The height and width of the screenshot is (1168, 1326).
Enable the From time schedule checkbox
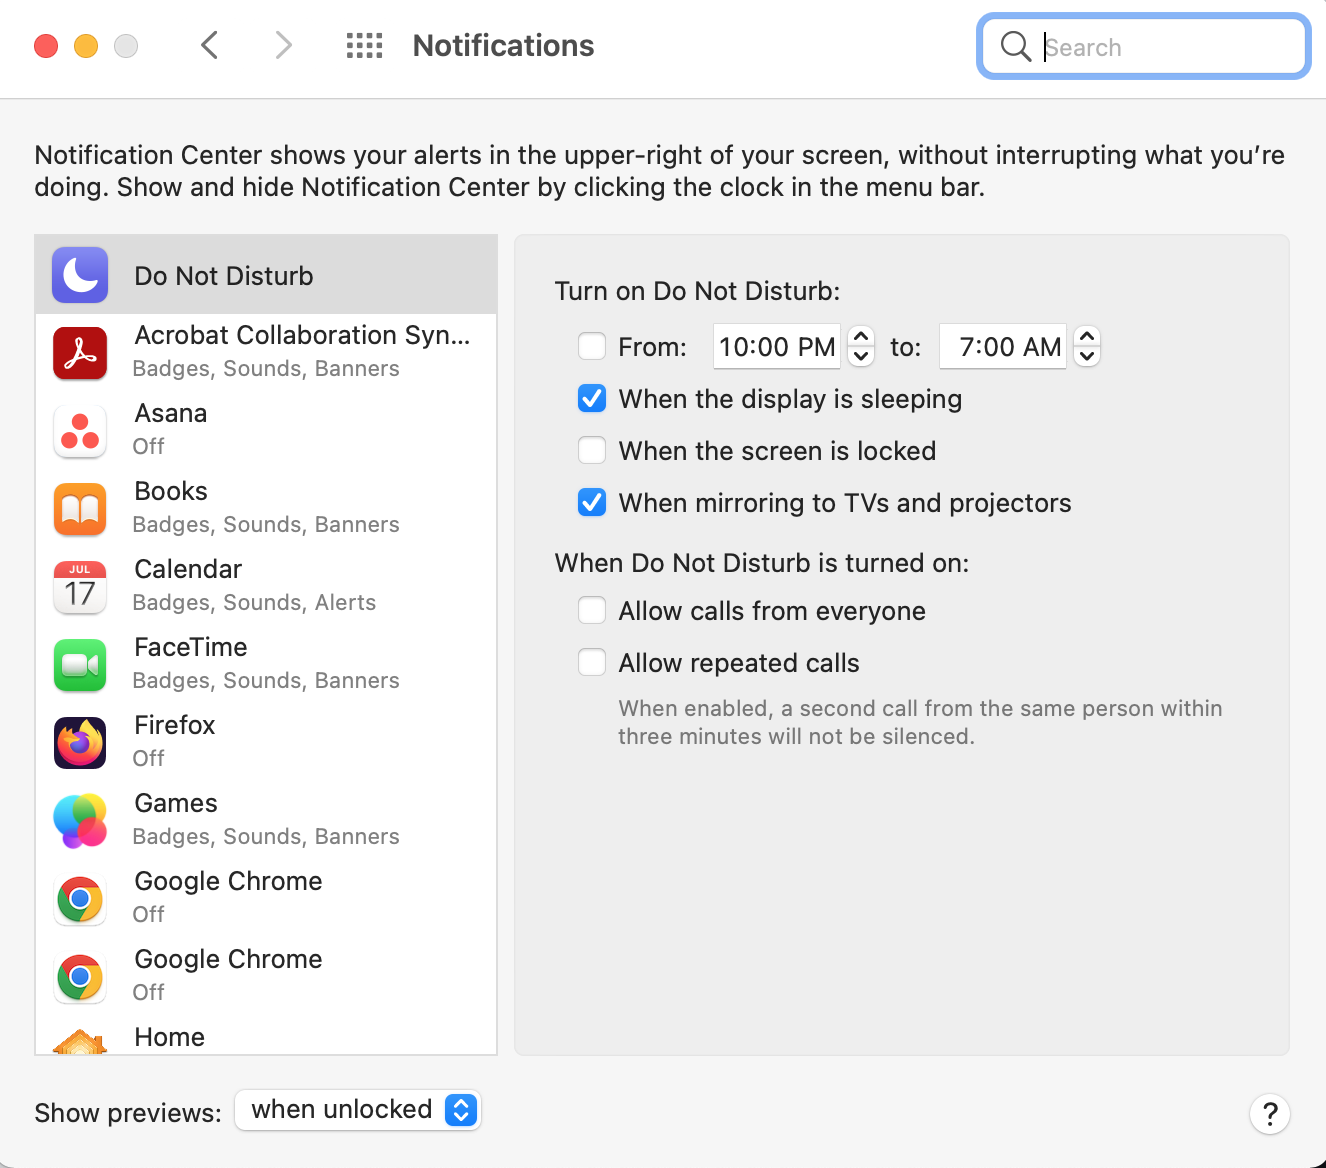(592, 346)
